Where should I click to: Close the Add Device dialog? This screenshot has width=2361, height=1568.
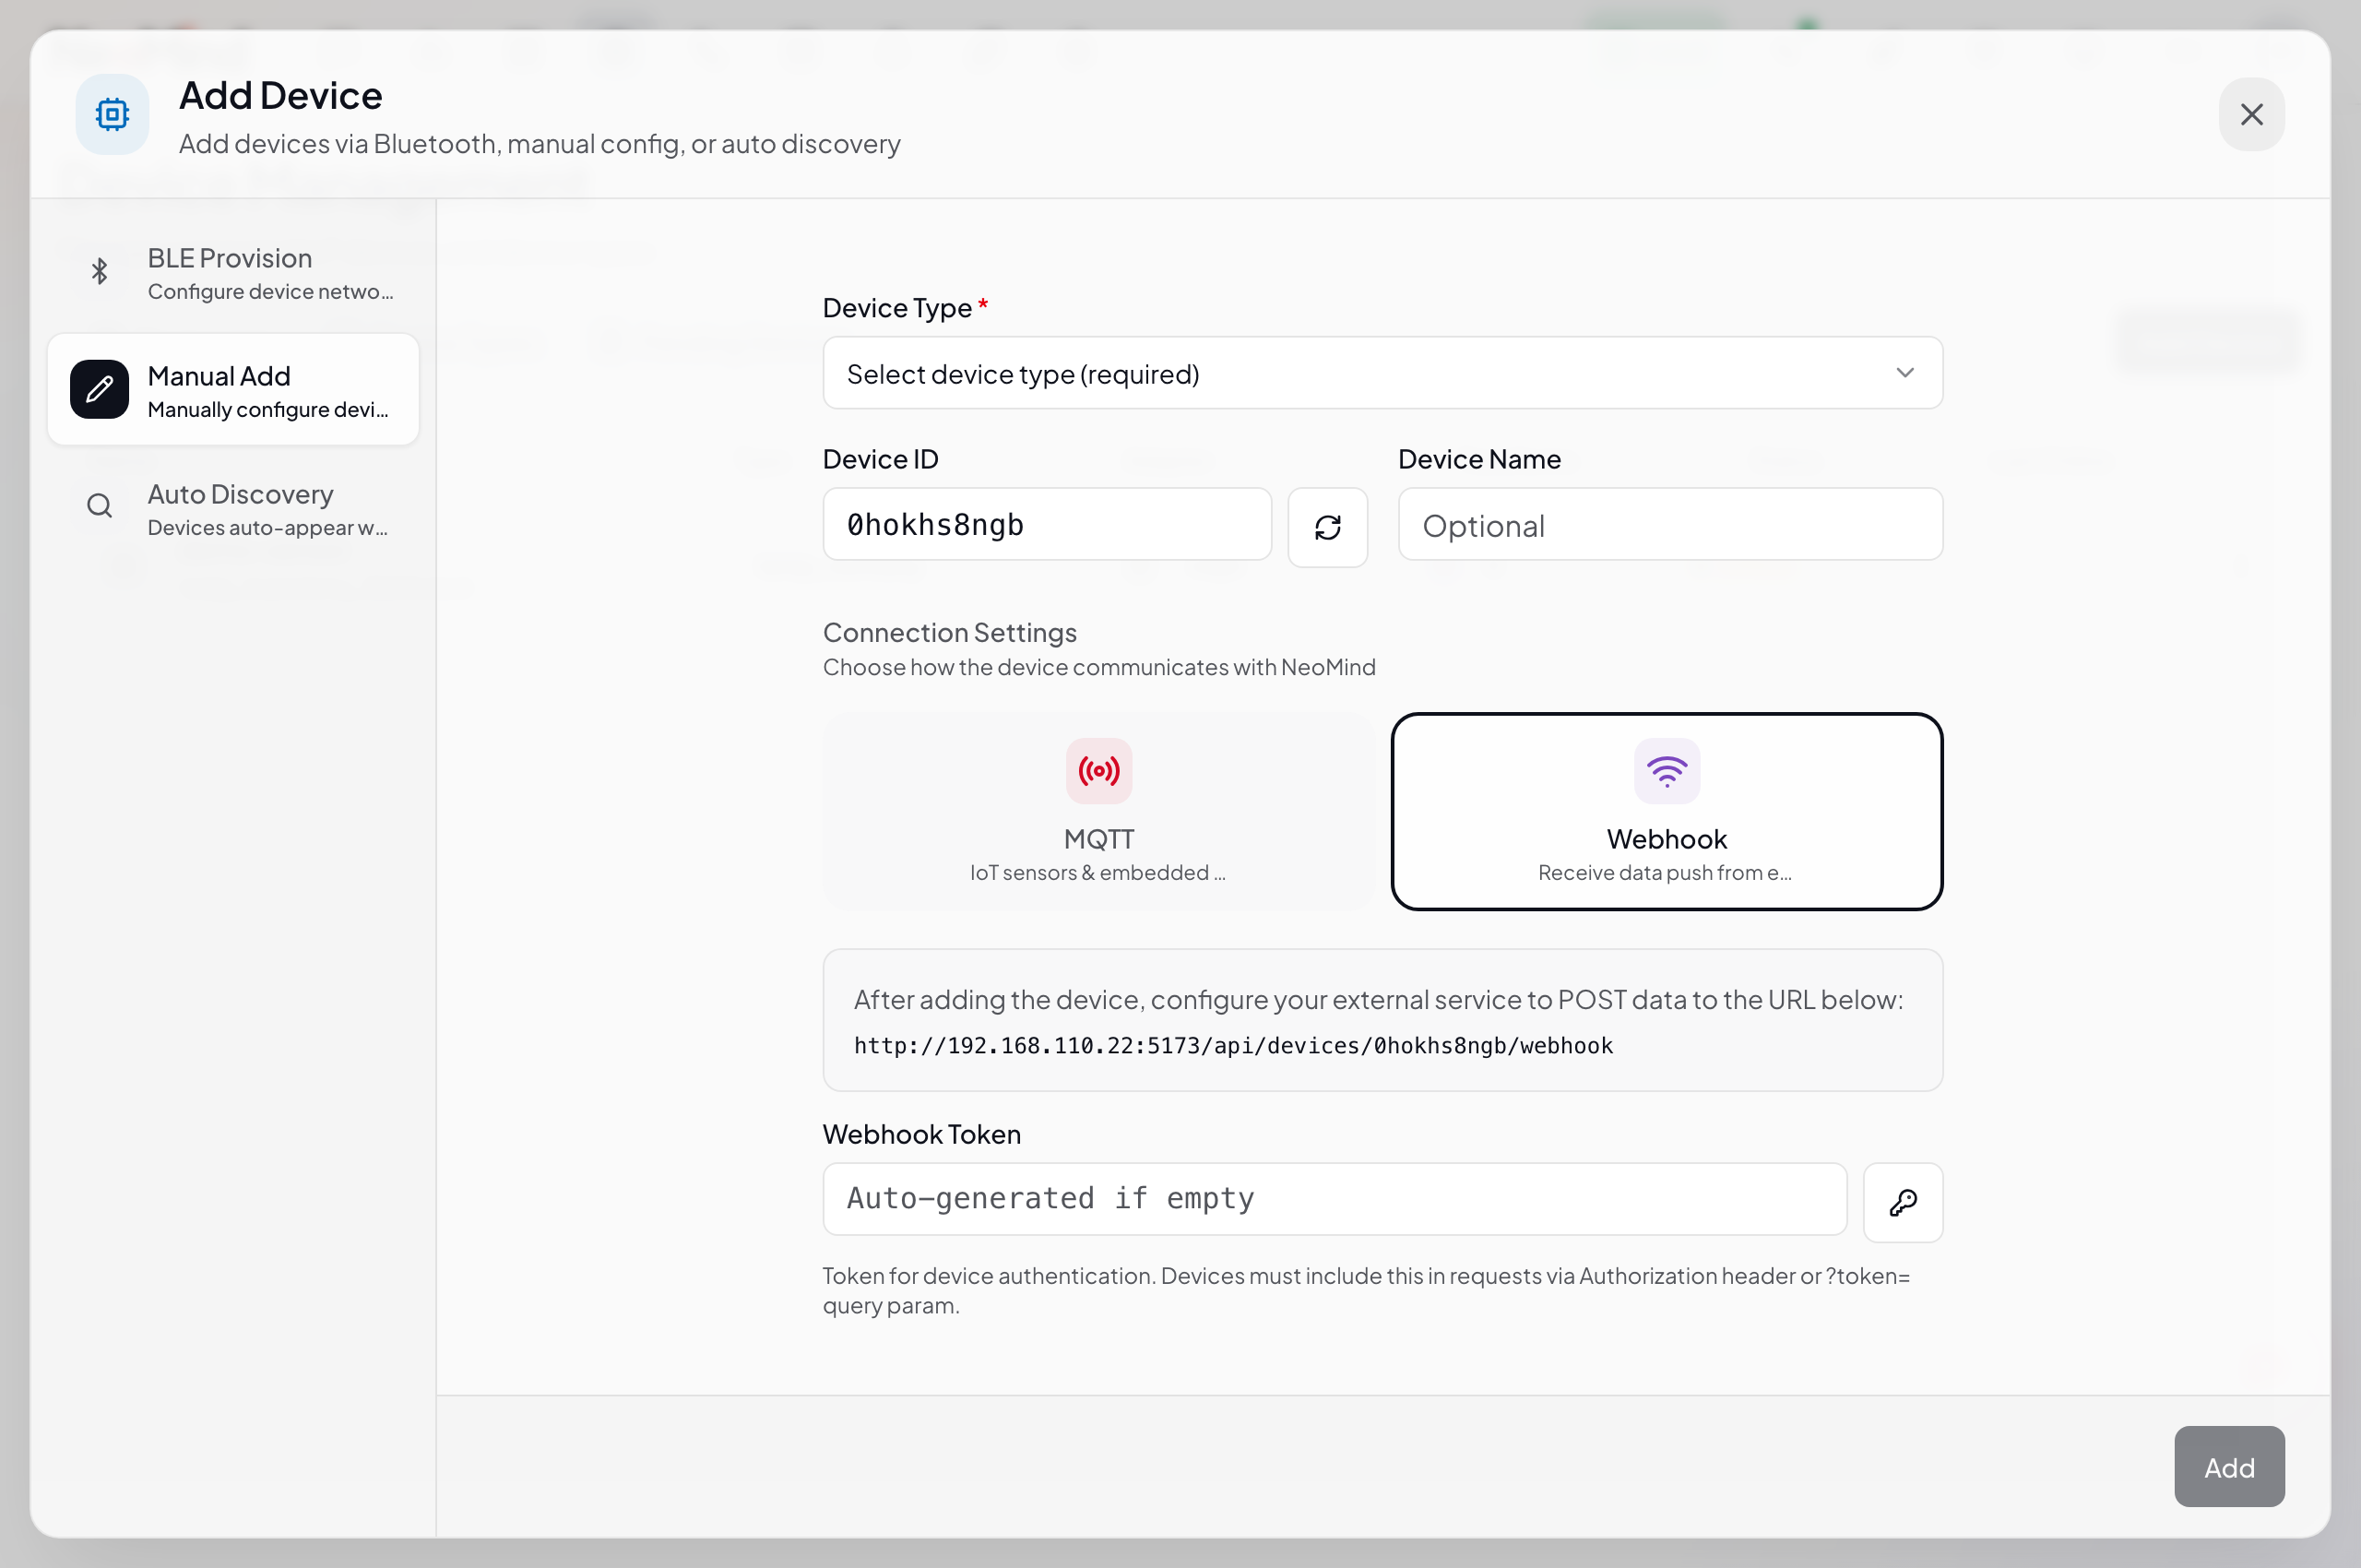point(2251,115)
